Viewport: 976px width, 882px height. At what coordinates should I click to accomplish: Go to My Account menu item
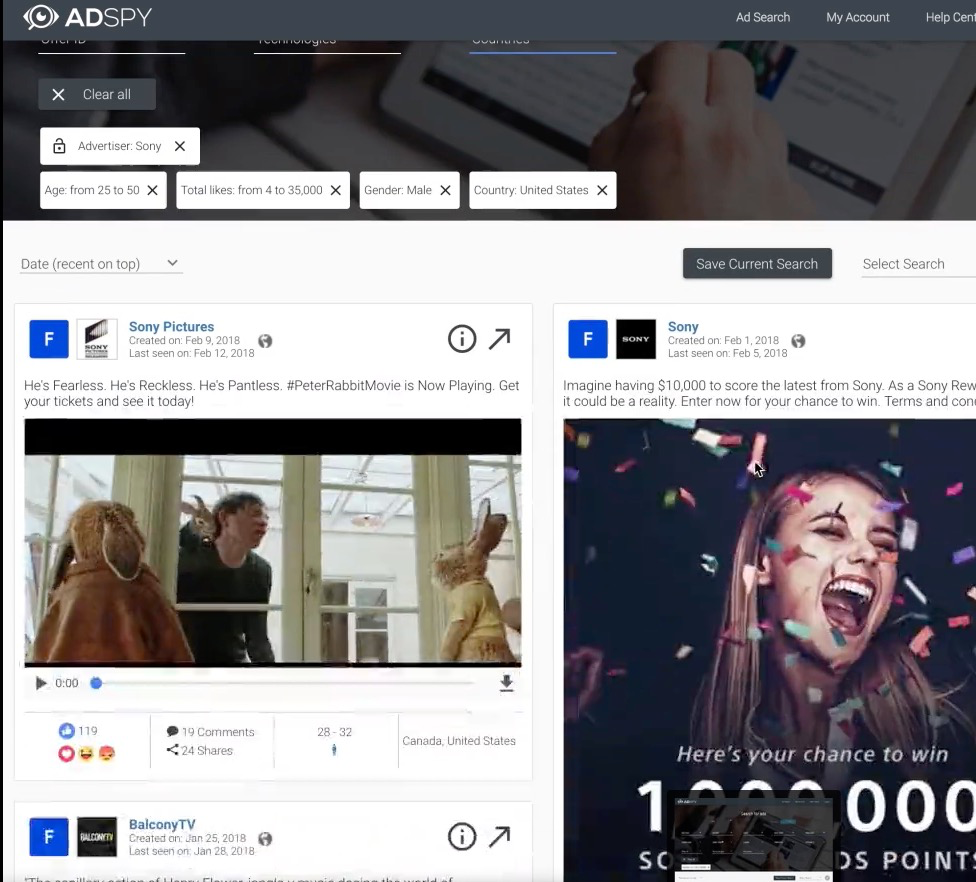point(857,17)
